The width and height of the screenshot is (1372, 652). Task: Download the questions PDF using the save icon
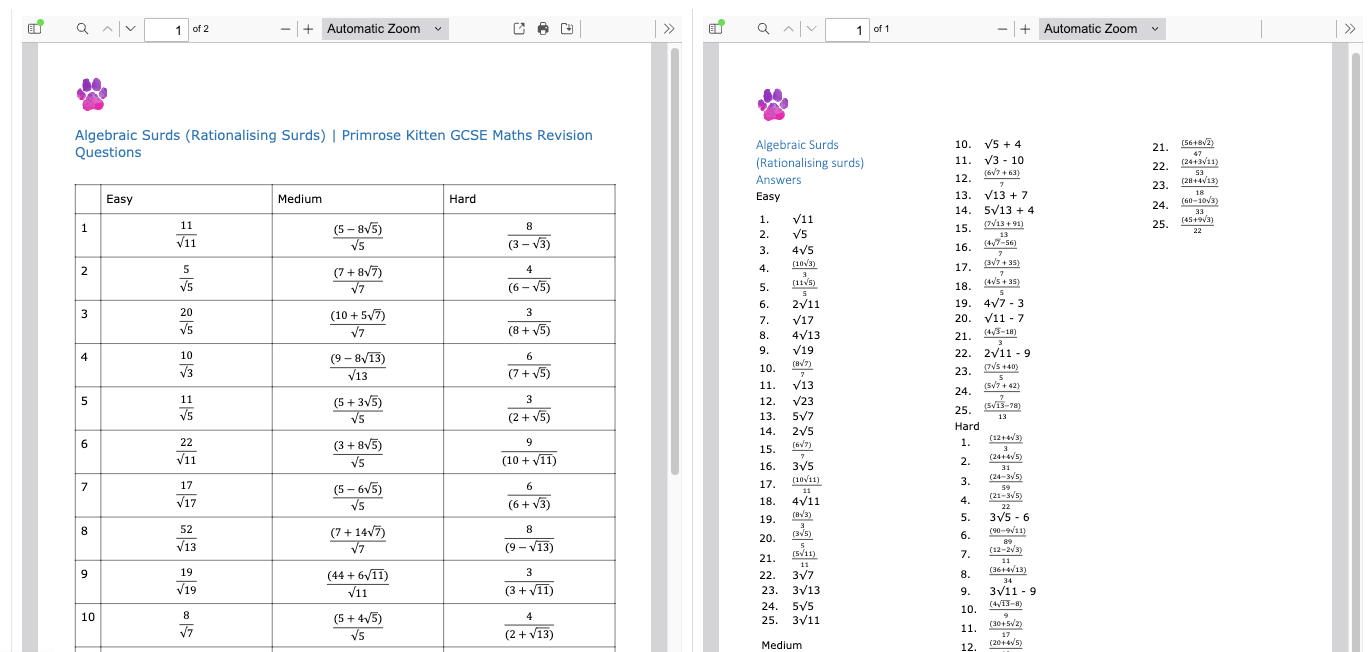coord(567,28)
